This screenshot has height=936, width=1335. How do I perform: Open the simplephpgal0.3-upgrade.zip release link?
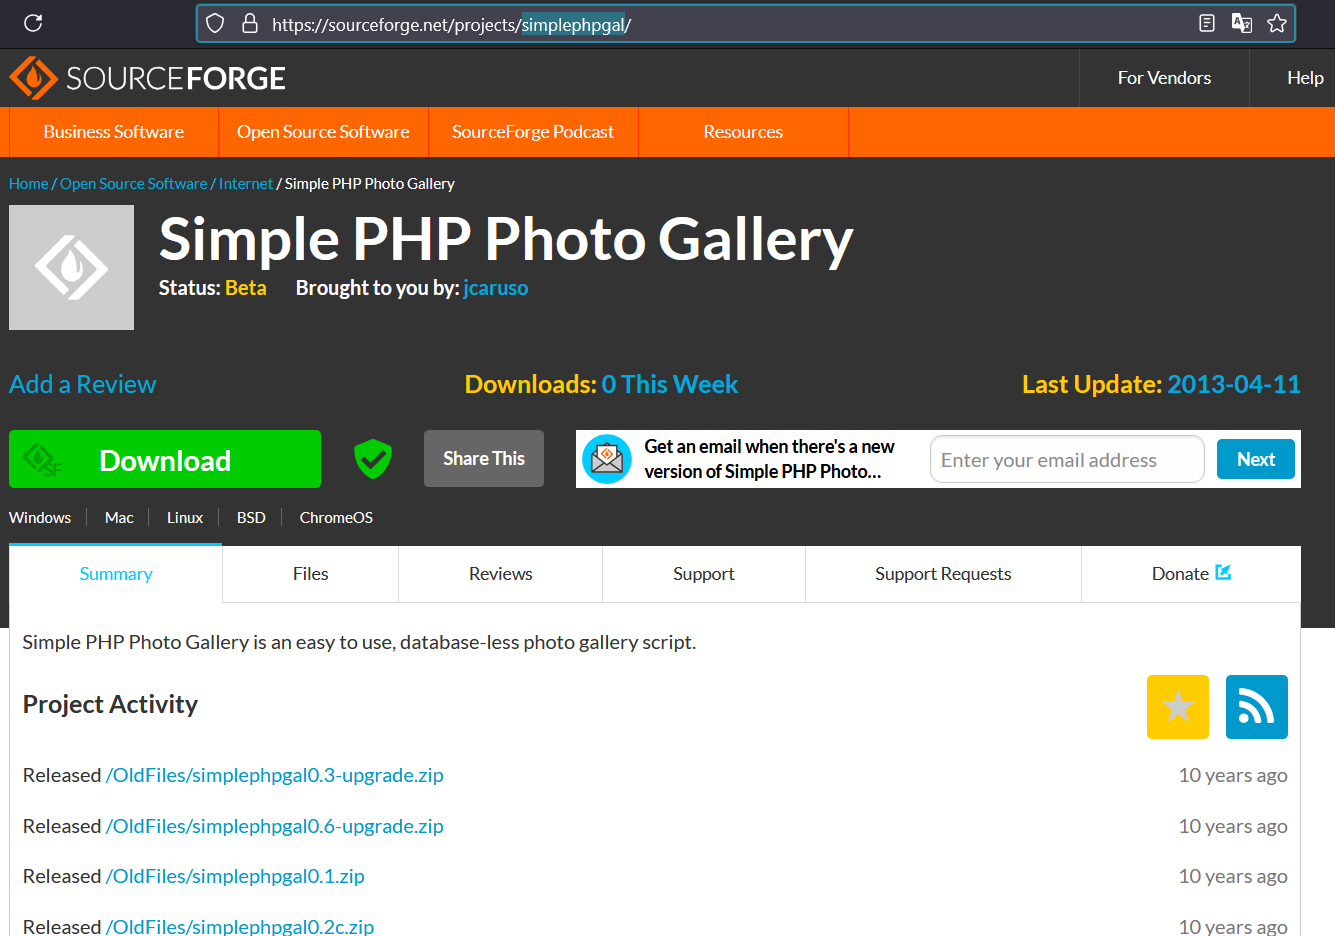275,775
